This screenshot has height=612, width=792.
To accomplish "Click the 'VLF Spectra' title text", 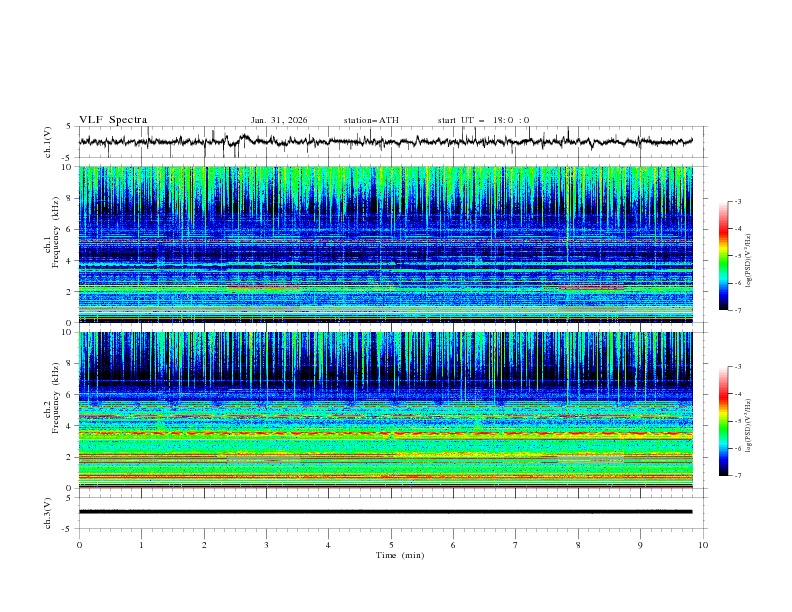I will point(113,120).
